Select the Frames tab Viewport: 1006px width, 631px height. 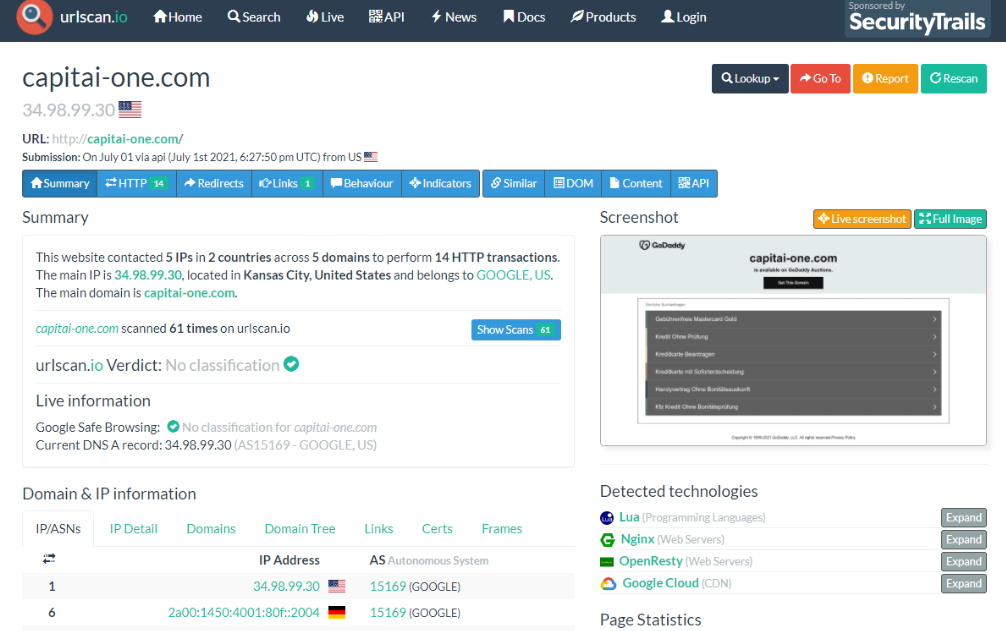click(x=502, y=529)
